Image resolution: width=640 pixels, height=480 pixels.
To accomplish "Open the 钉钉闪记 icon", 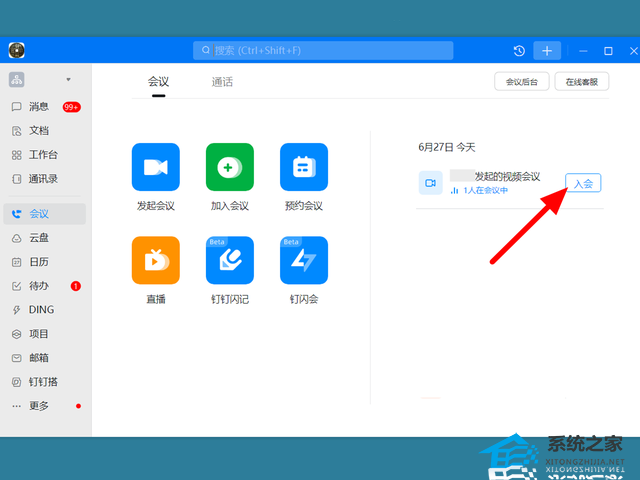I will click(230, 260).
